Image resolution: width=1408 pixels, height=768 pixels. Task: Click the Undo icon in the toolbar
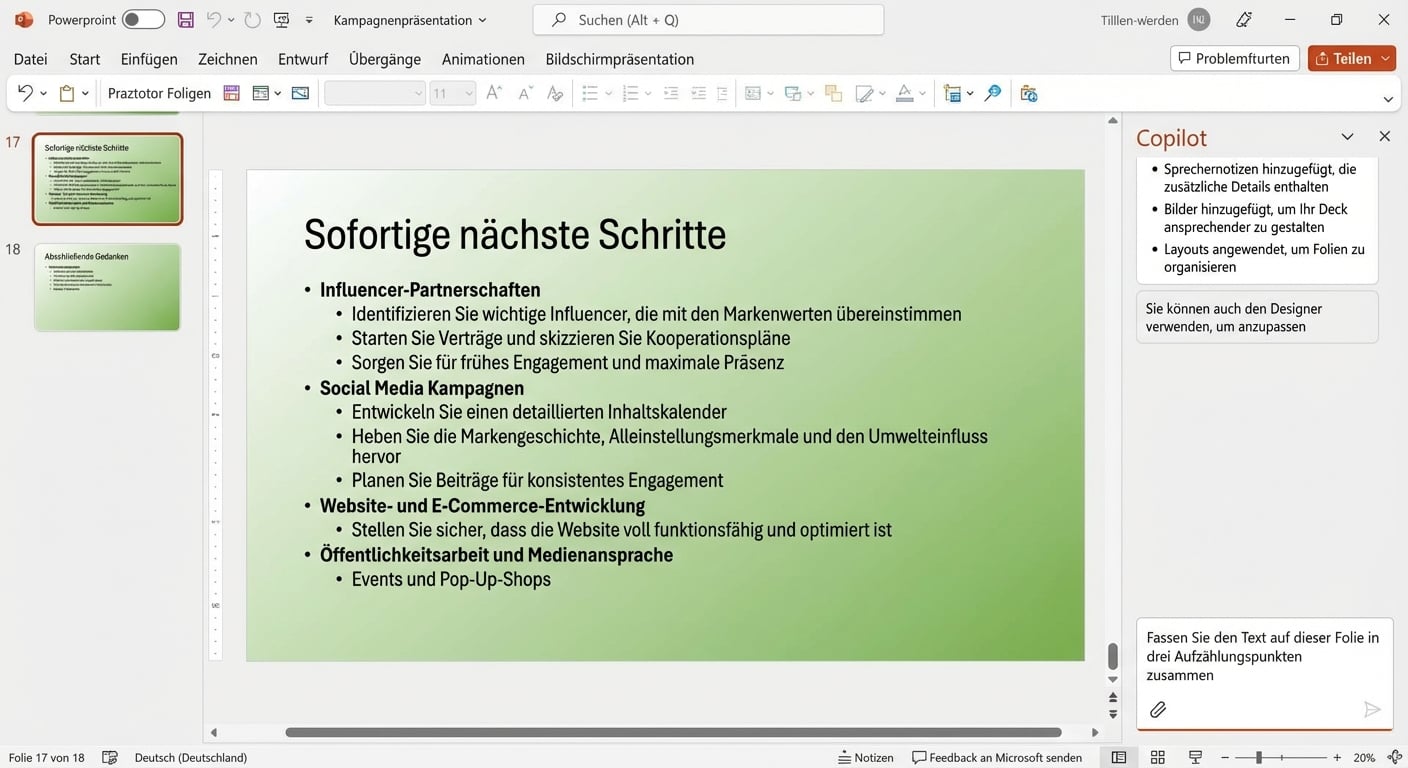(x=24, y=92)
